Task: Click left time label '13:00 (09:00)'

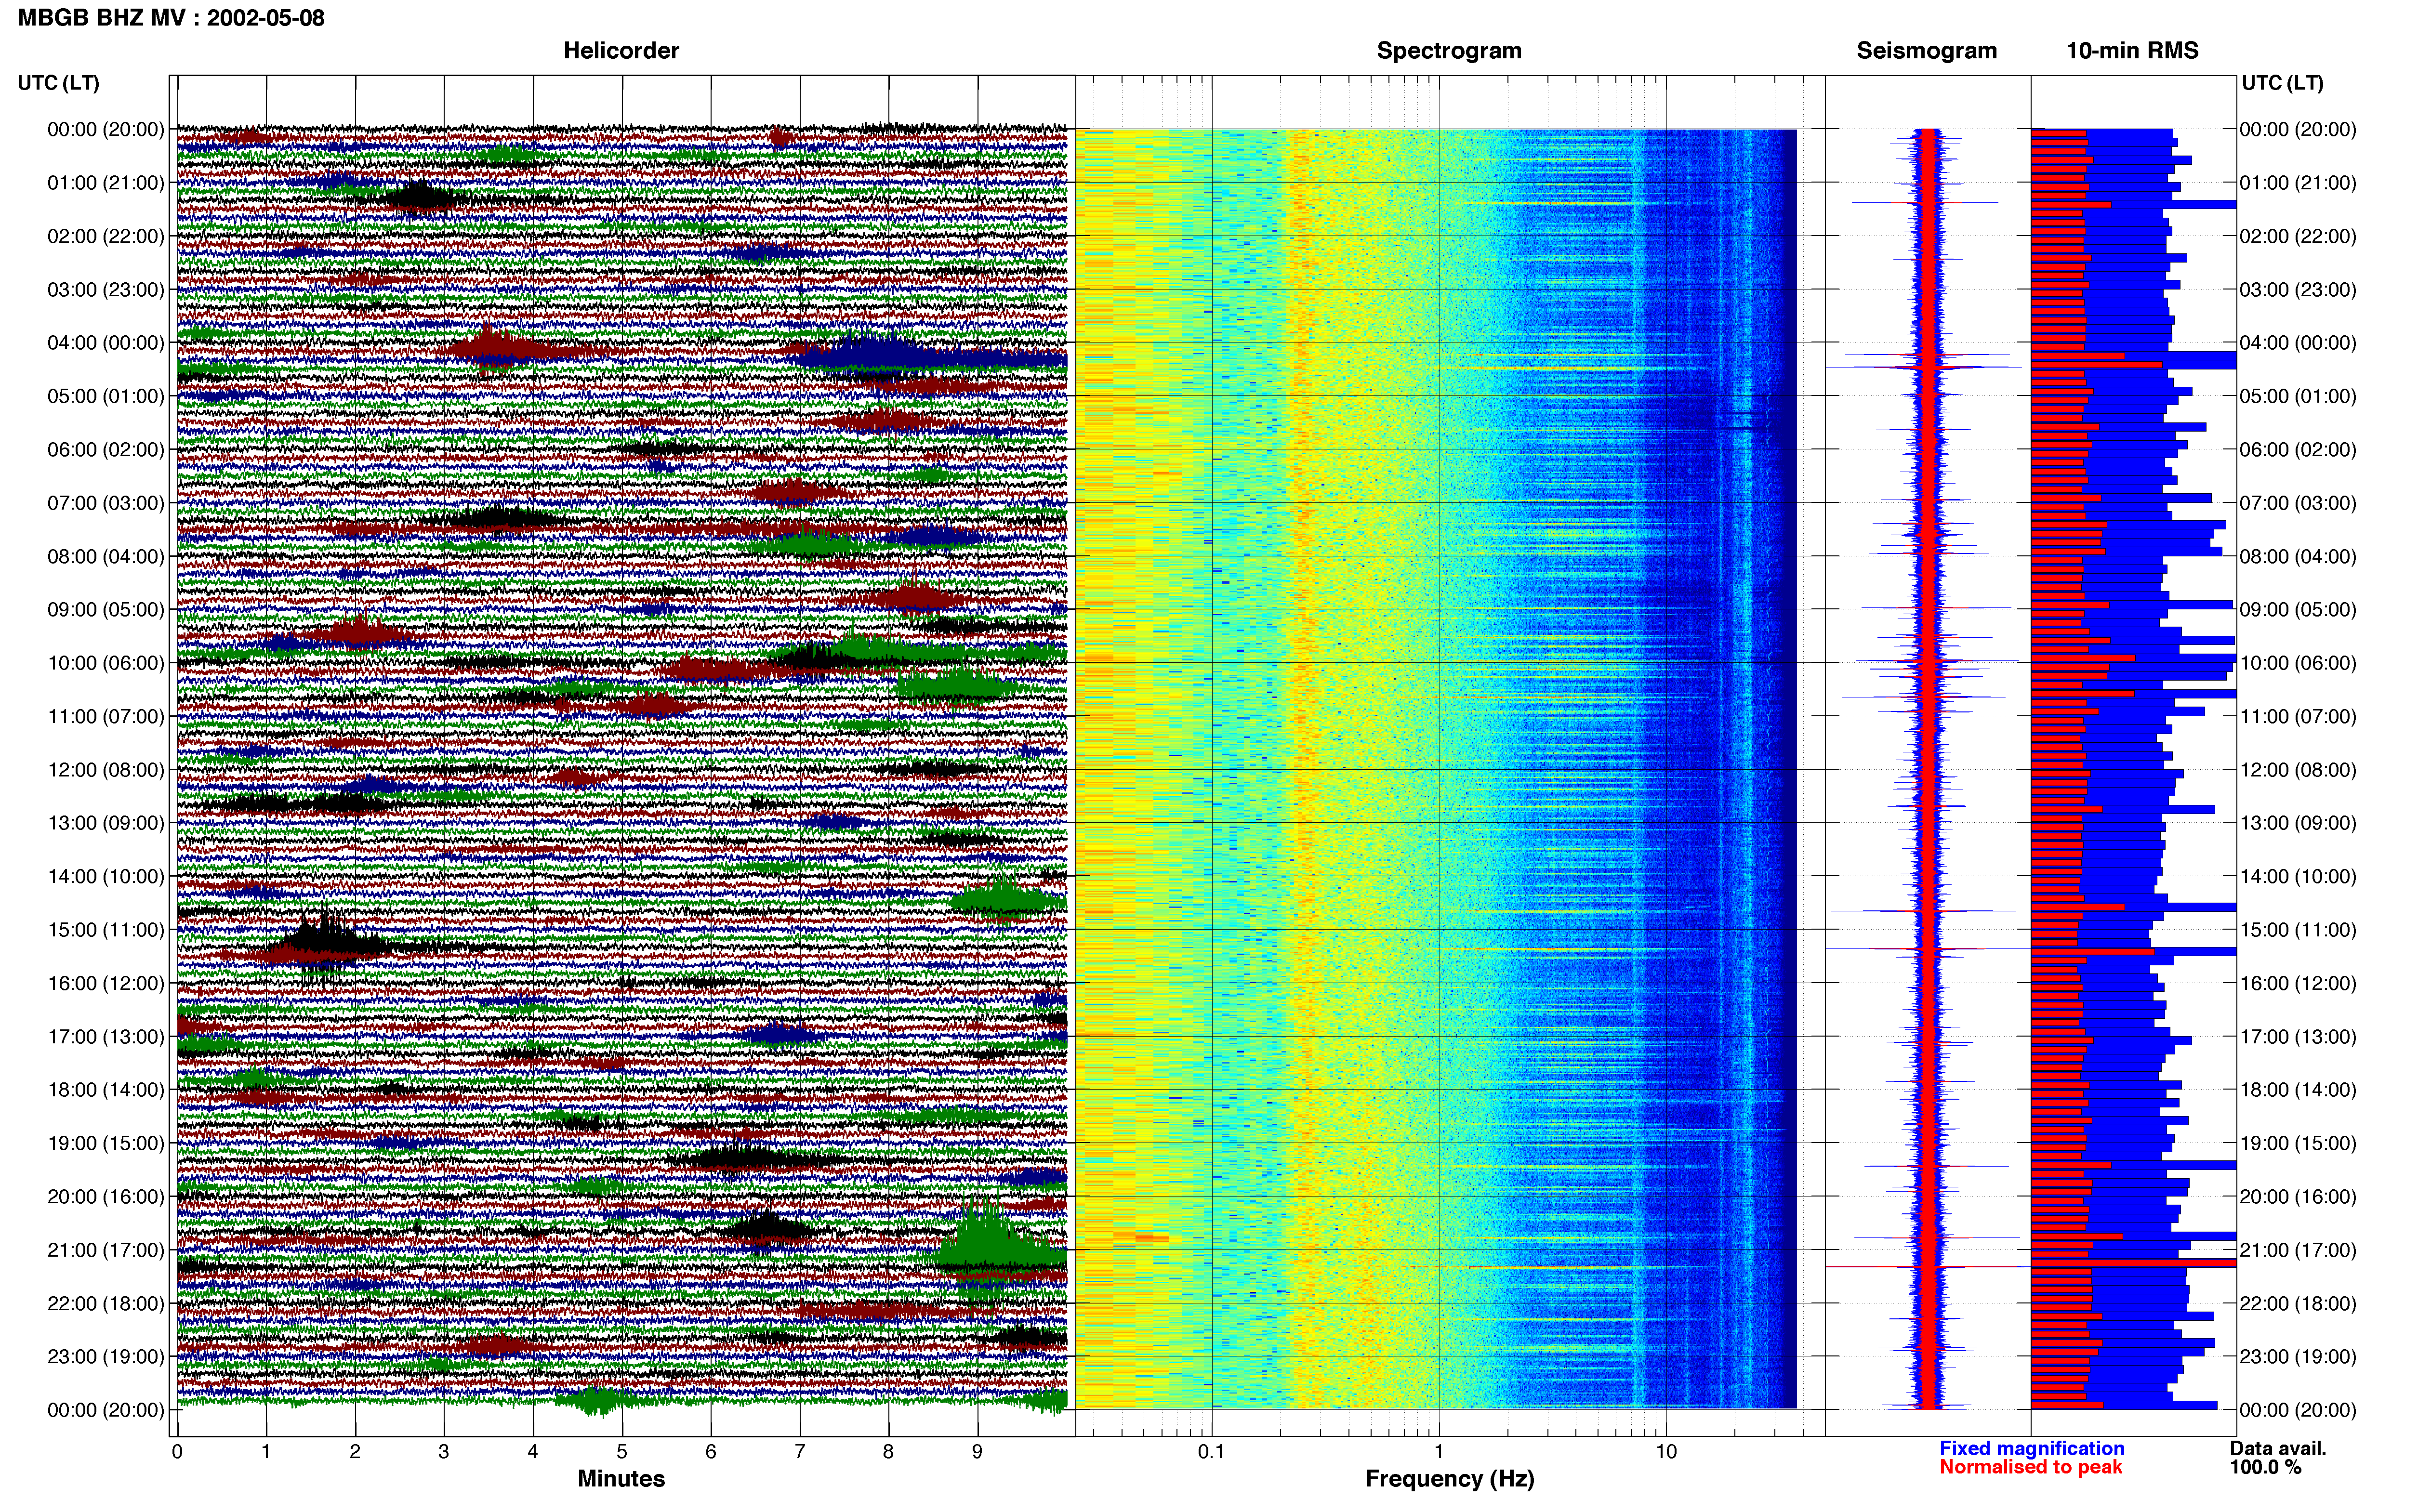Action: tap(105, 823)
